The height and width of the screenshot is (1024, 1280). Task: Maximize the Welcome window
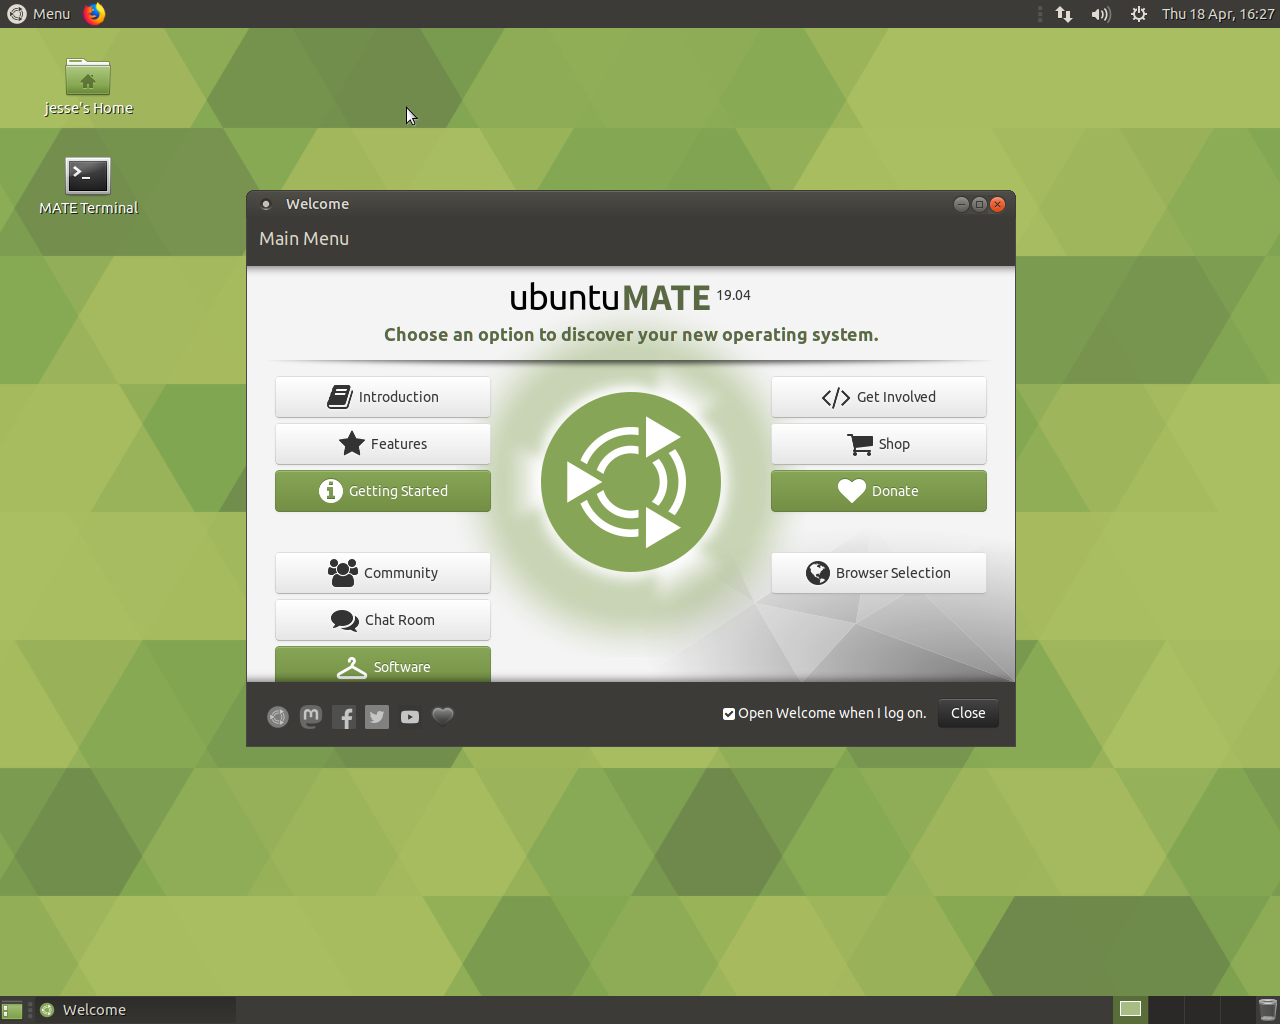coord(979,204)
